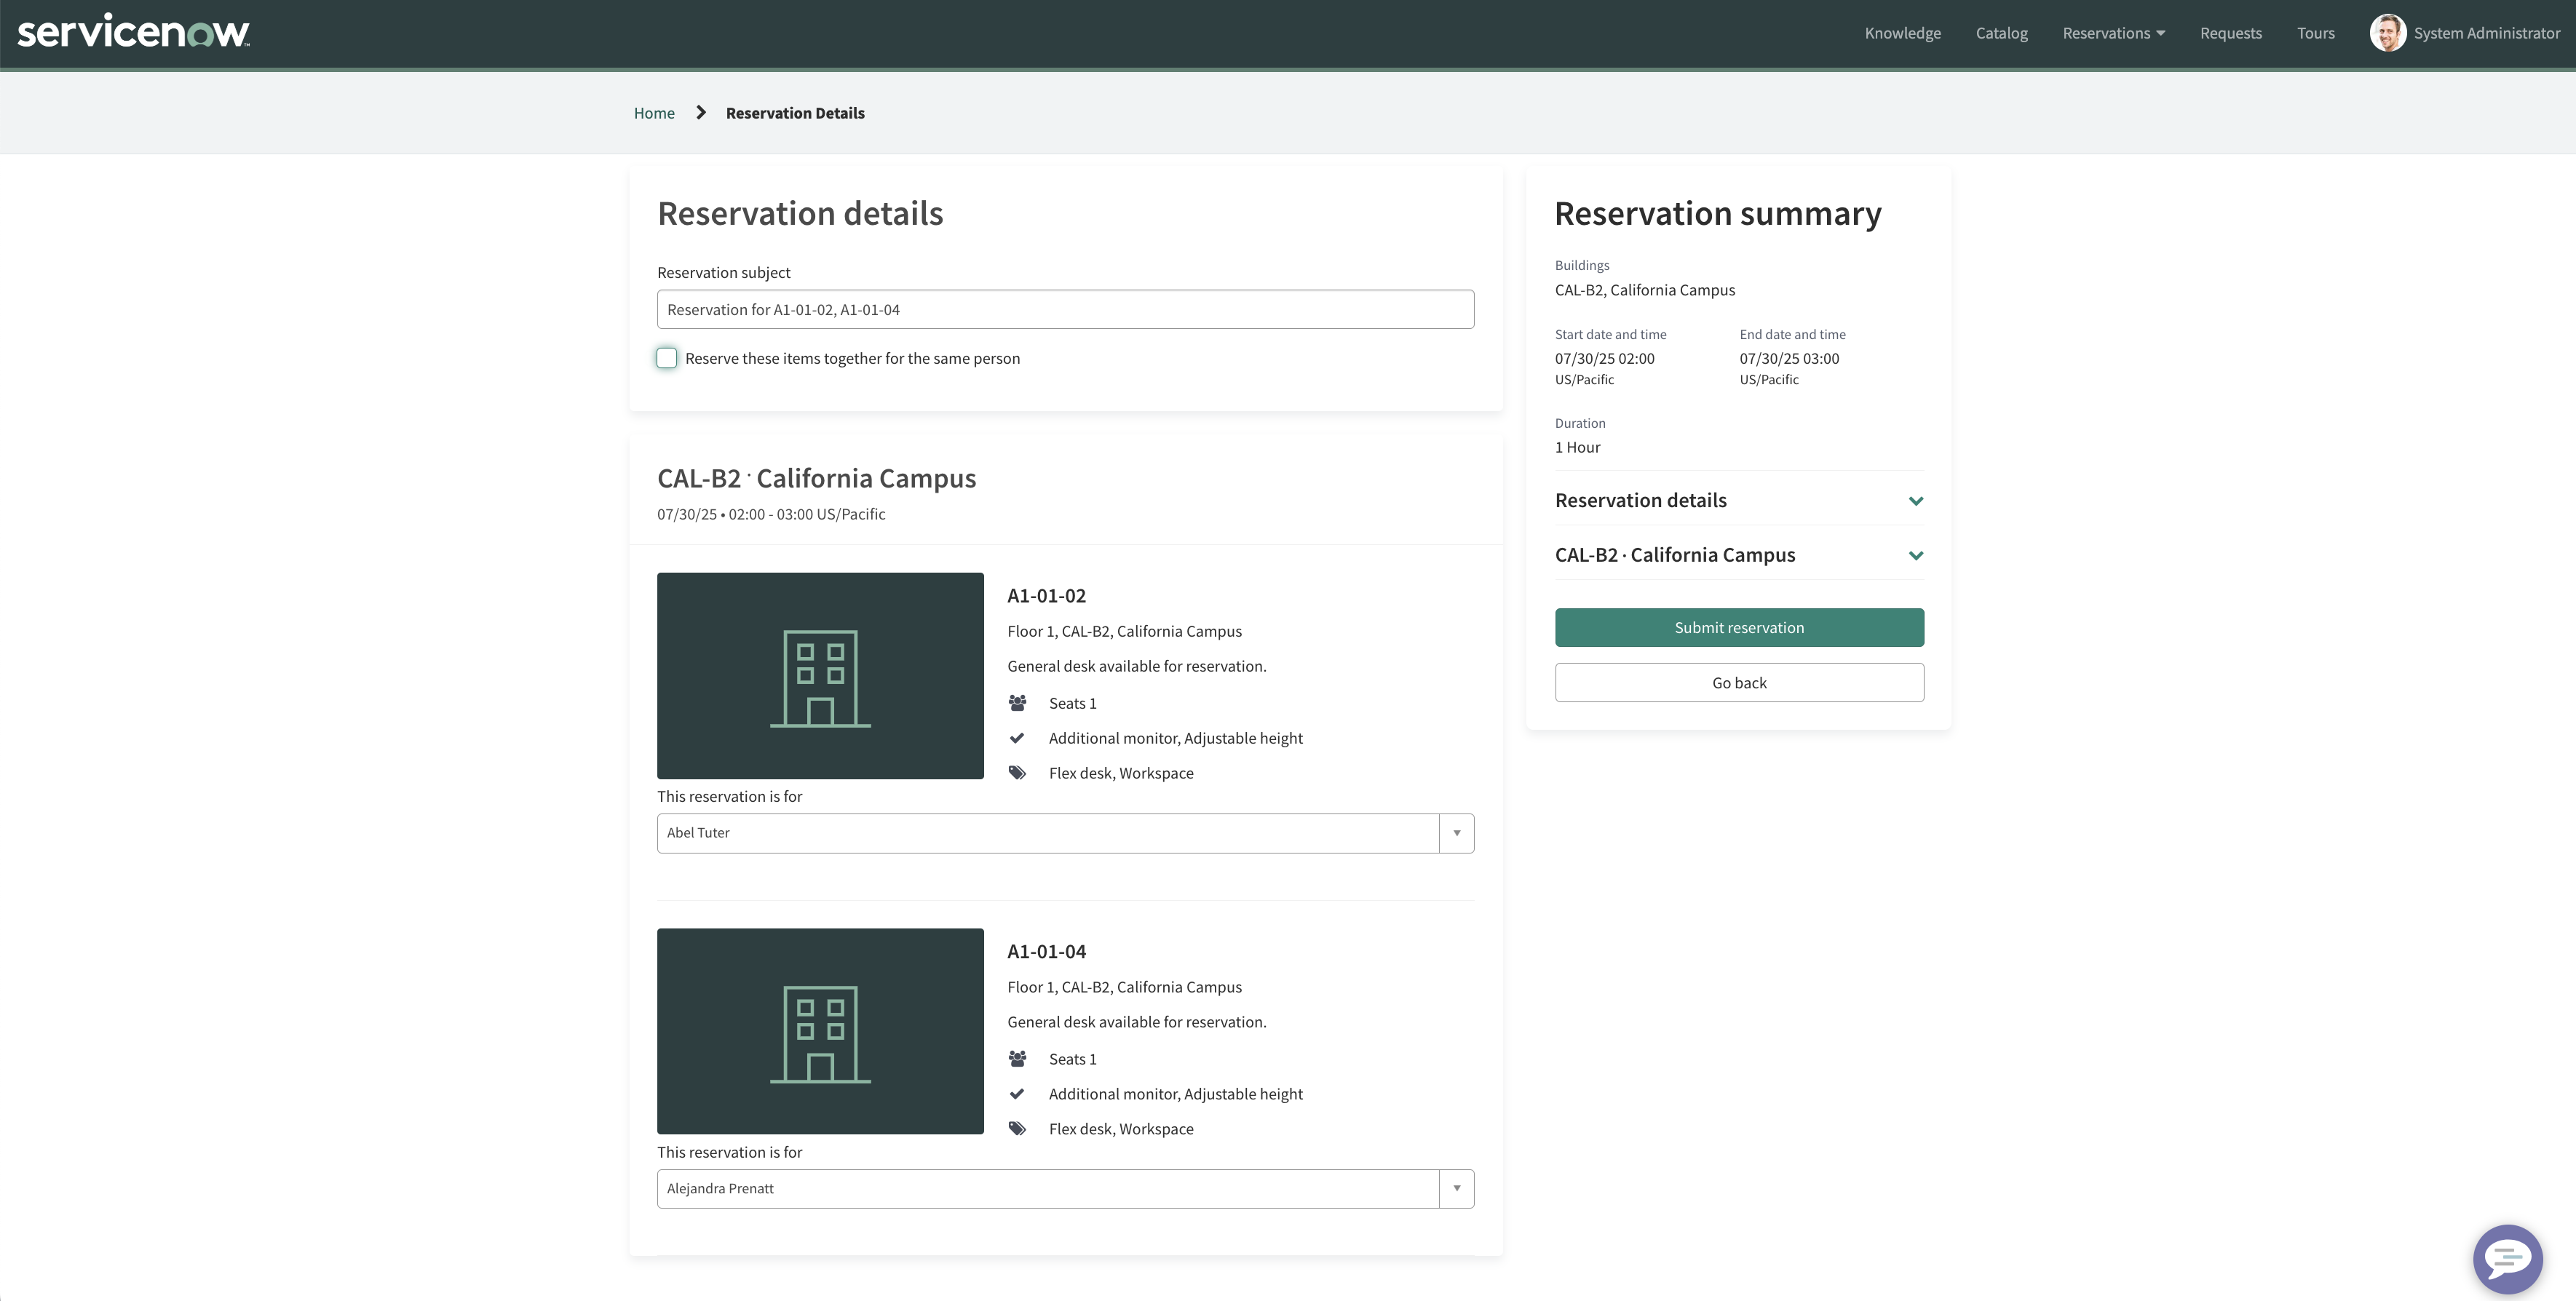This screenshot has height=1301, width=2576.
Task: Open the Abel Tuter dropdown arrow
Action: click(1457, 833)
